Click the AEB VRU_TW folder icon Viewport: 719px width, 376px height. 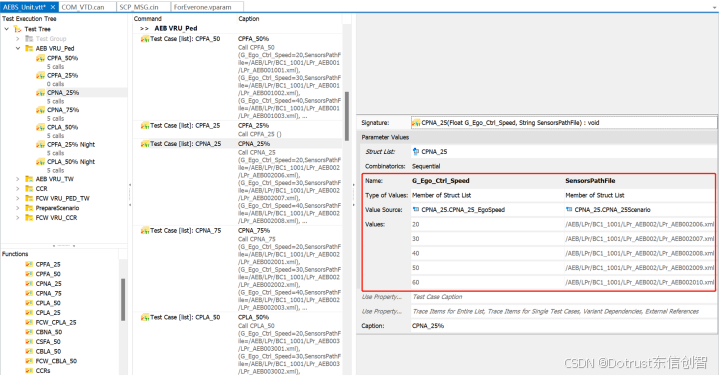(29, 179)
